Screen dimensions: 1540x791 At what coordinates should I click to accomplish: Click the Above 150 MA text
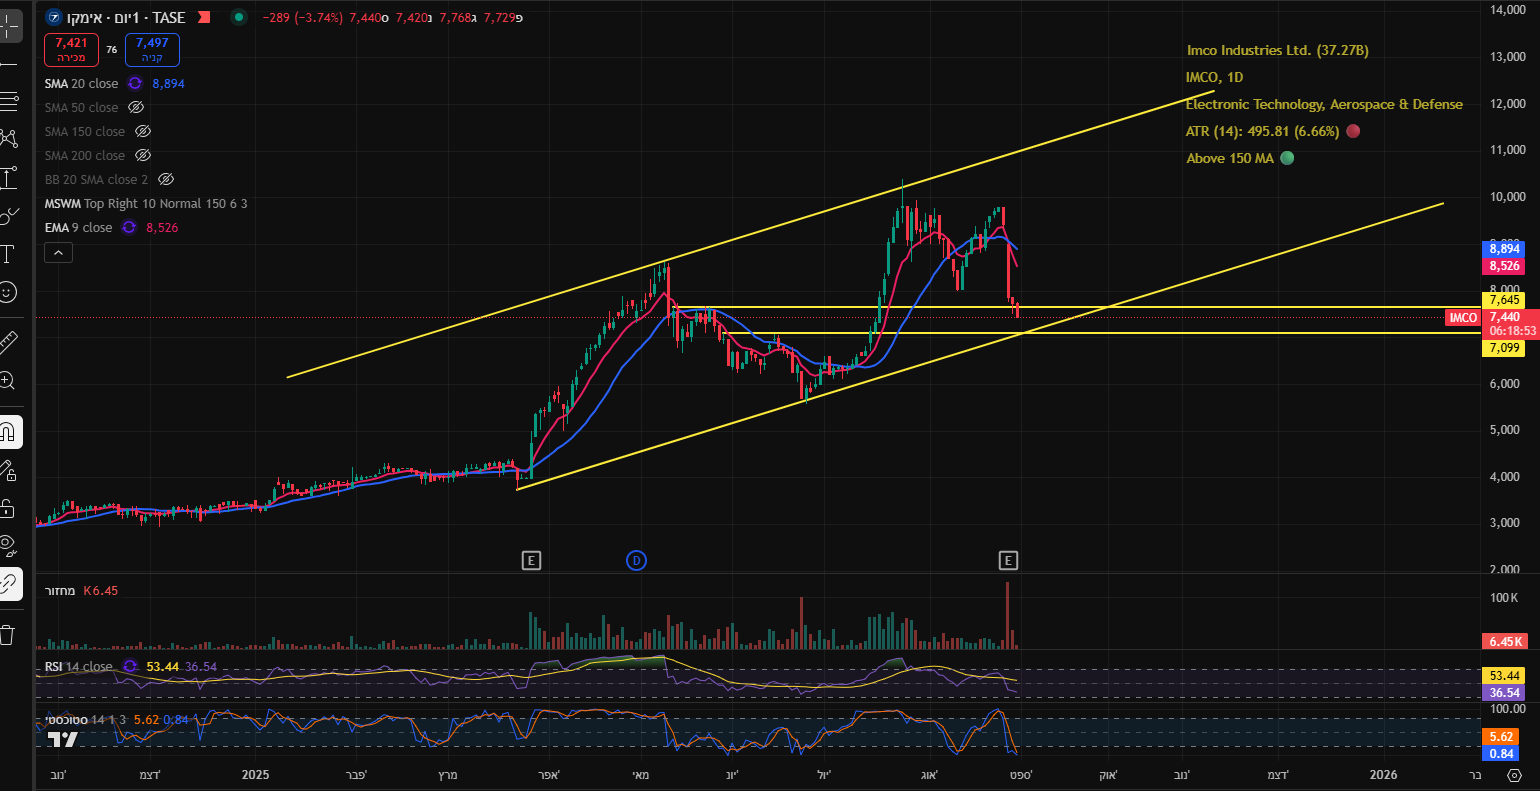pos(1230,158)
